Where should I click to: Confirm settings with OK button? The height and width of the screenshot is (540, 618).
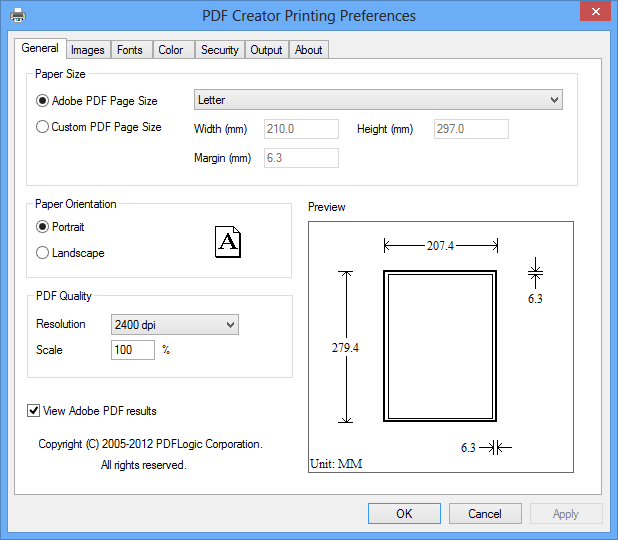pyautogui.click(x=404, y=513)
